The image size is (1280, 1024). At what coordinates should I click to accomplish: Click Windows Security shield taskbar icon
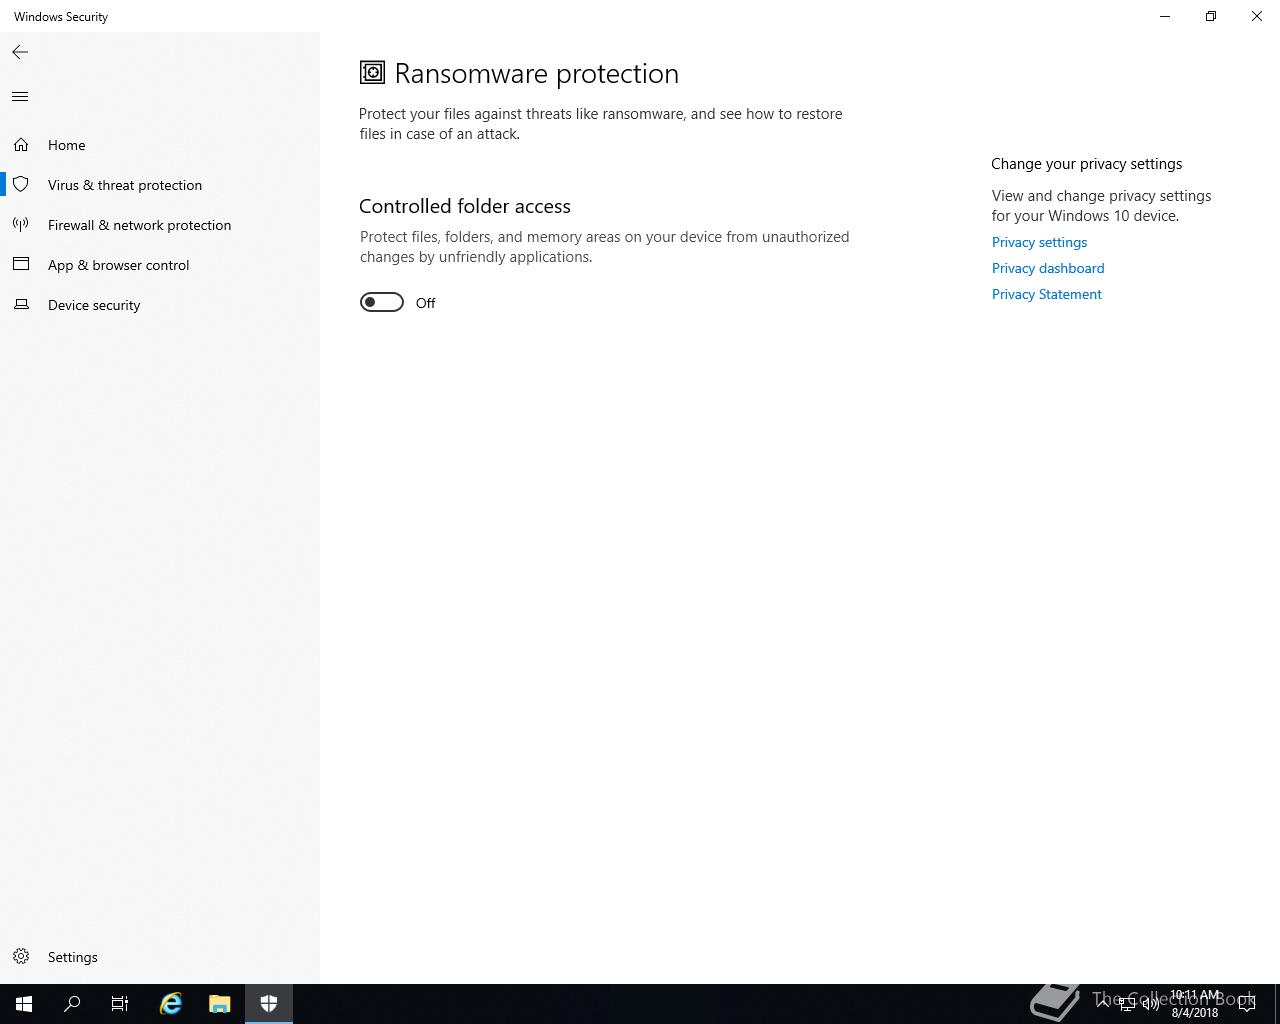[x=268, y=1004]
